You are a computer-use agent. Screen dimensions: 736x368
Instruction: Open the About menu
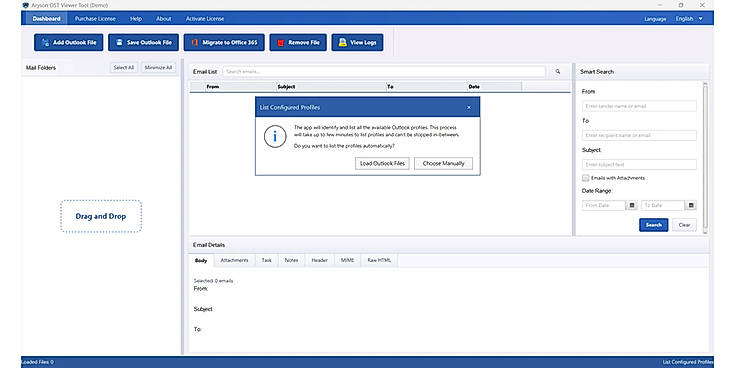(x=164, y=19)
